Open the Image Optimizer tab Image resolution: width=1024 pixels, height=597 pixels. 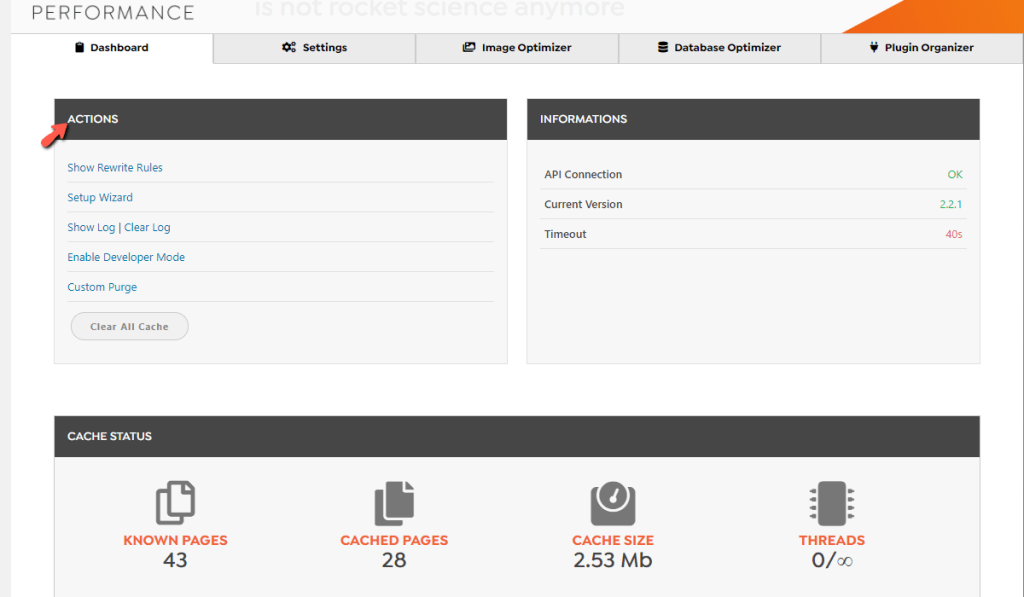tap(517, 48)
